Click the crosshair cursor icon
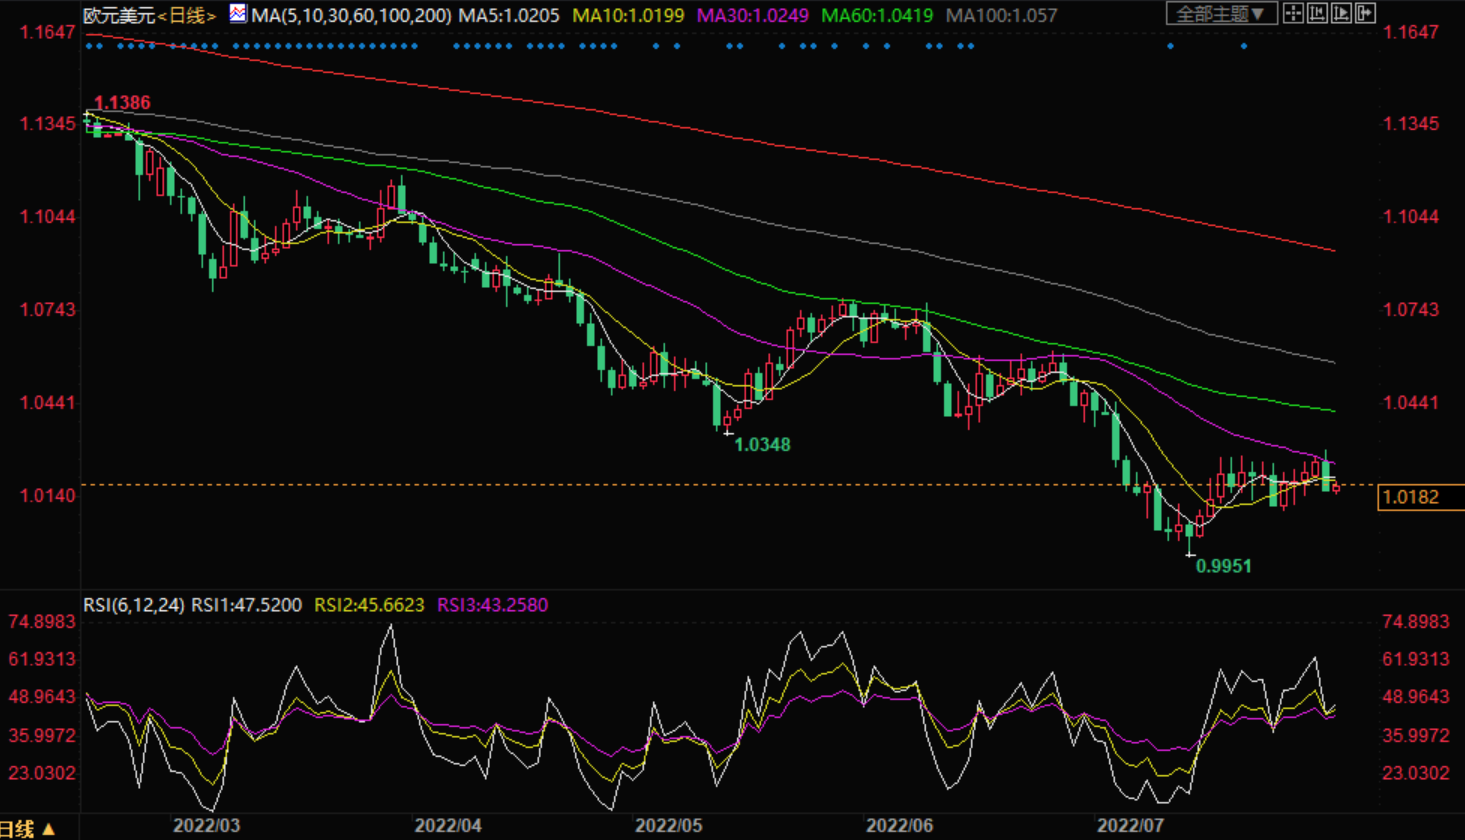This screenshot has width=1465, height=840. coord(1293,13)
